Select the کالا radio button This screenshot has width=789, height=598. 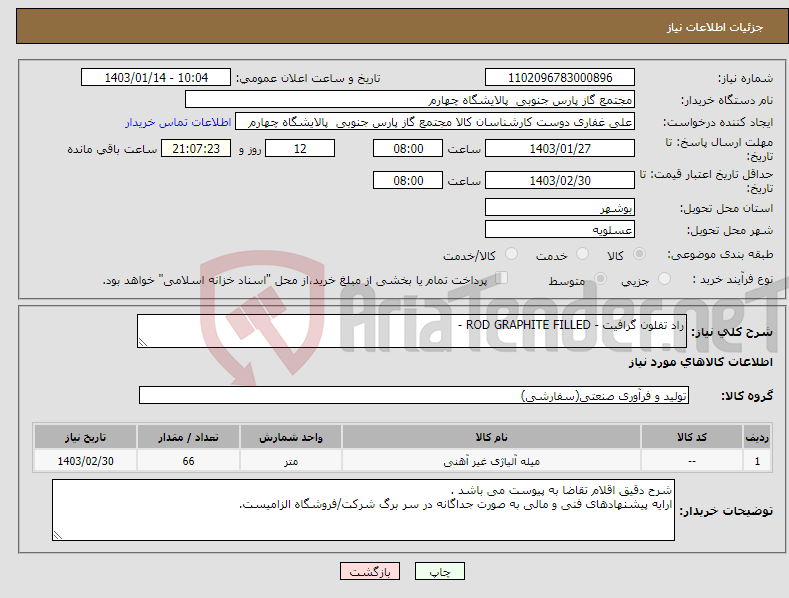[639, 254]
